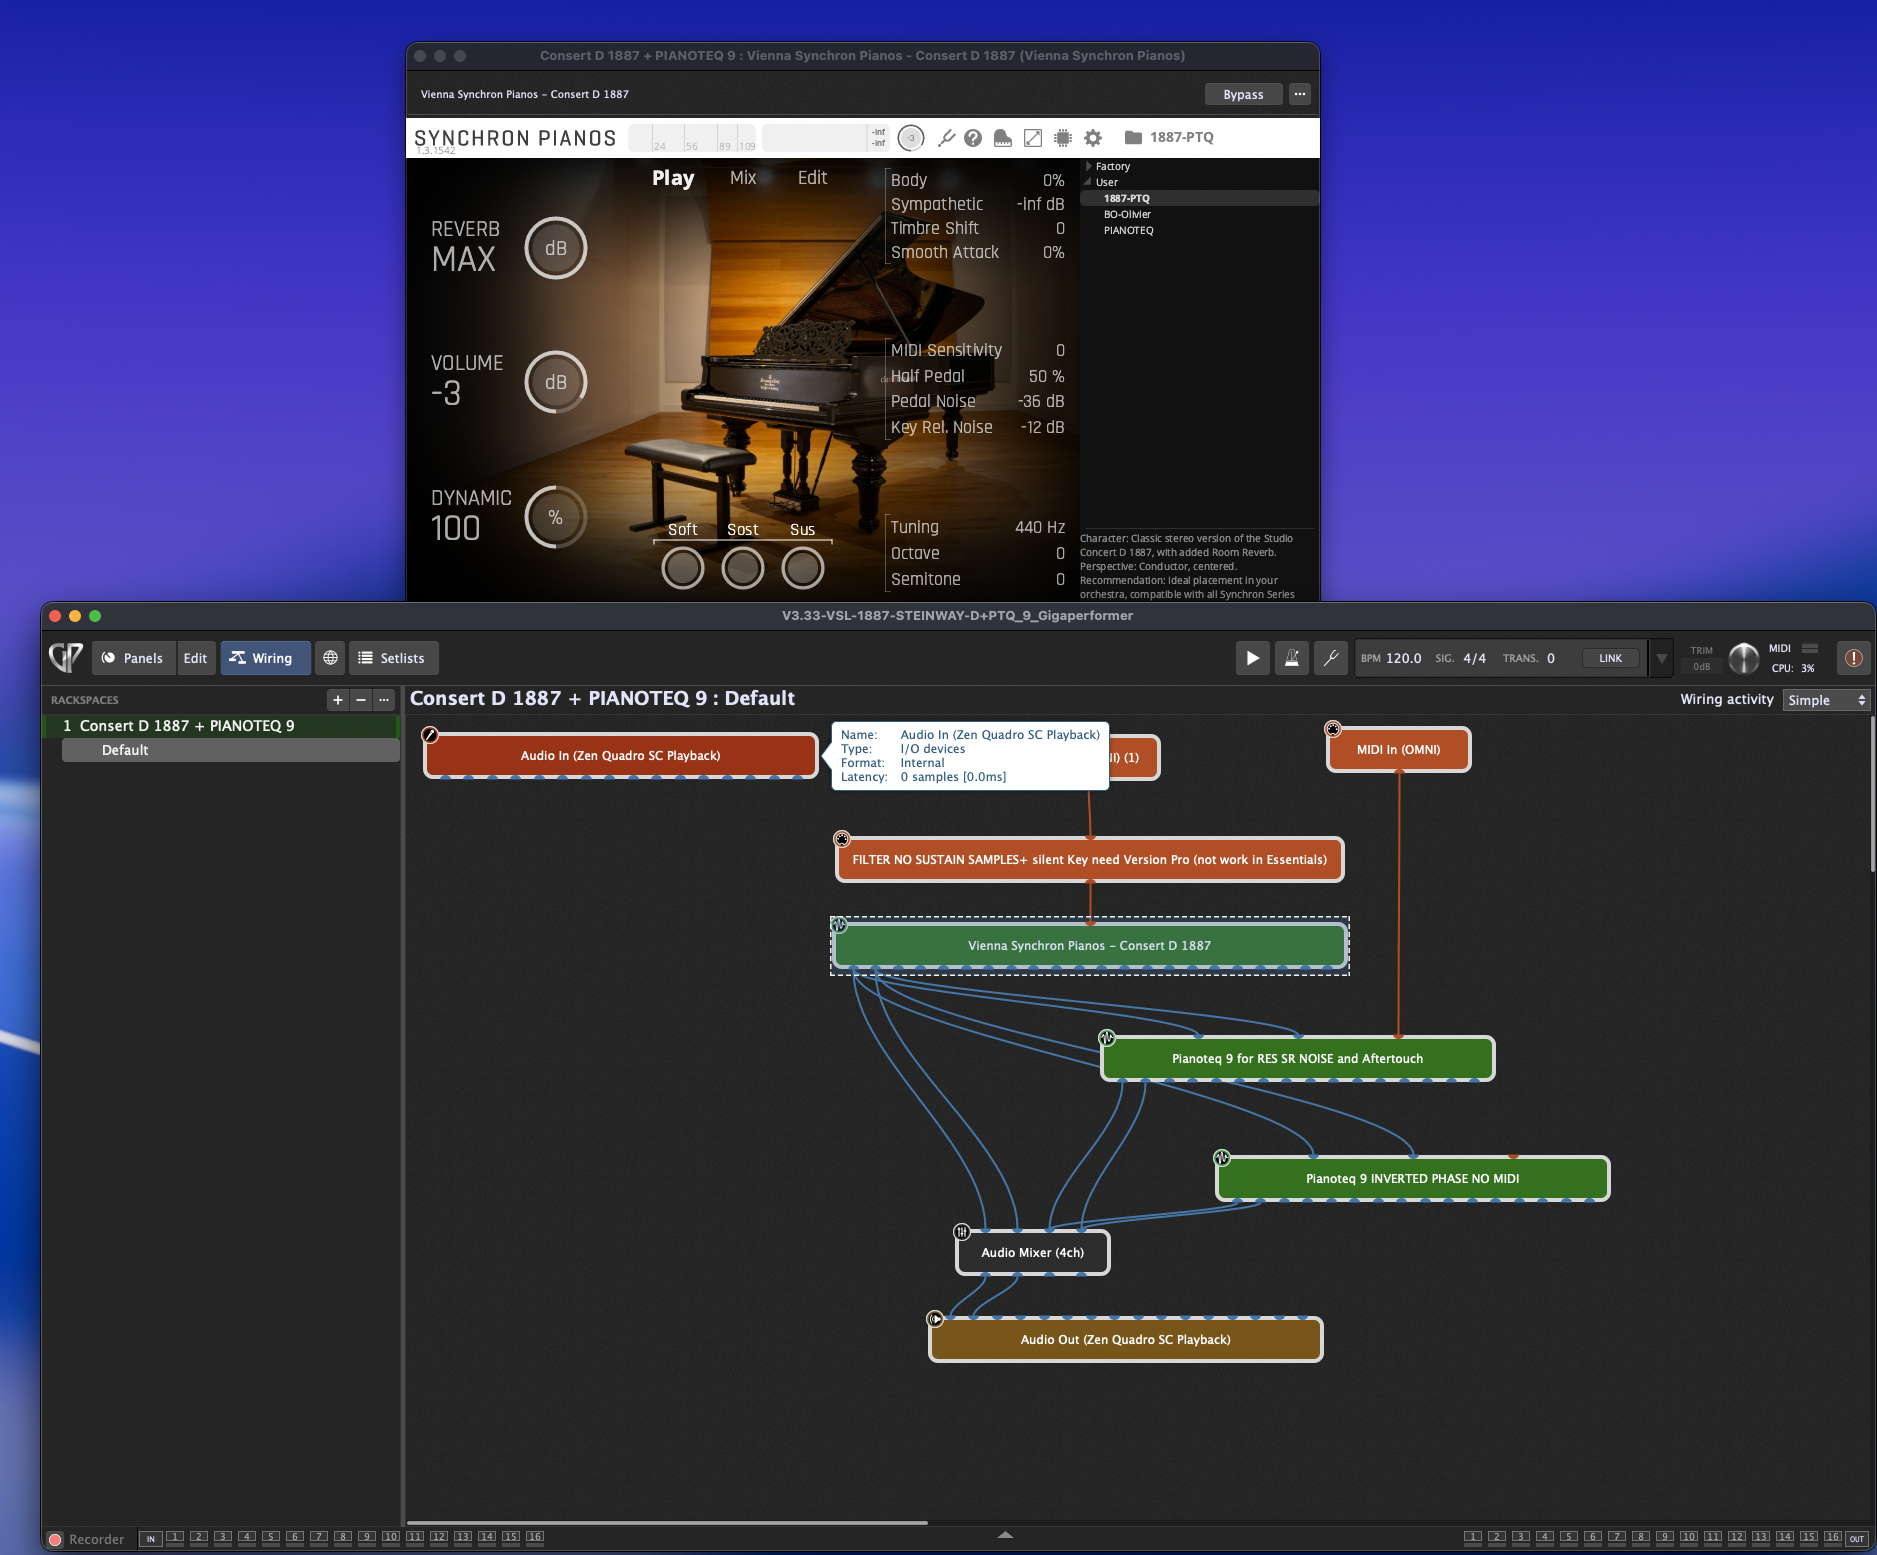The image size is (1877, 1555).
Task: Remove rackspace with the minus button
Action: coord(361,700)
